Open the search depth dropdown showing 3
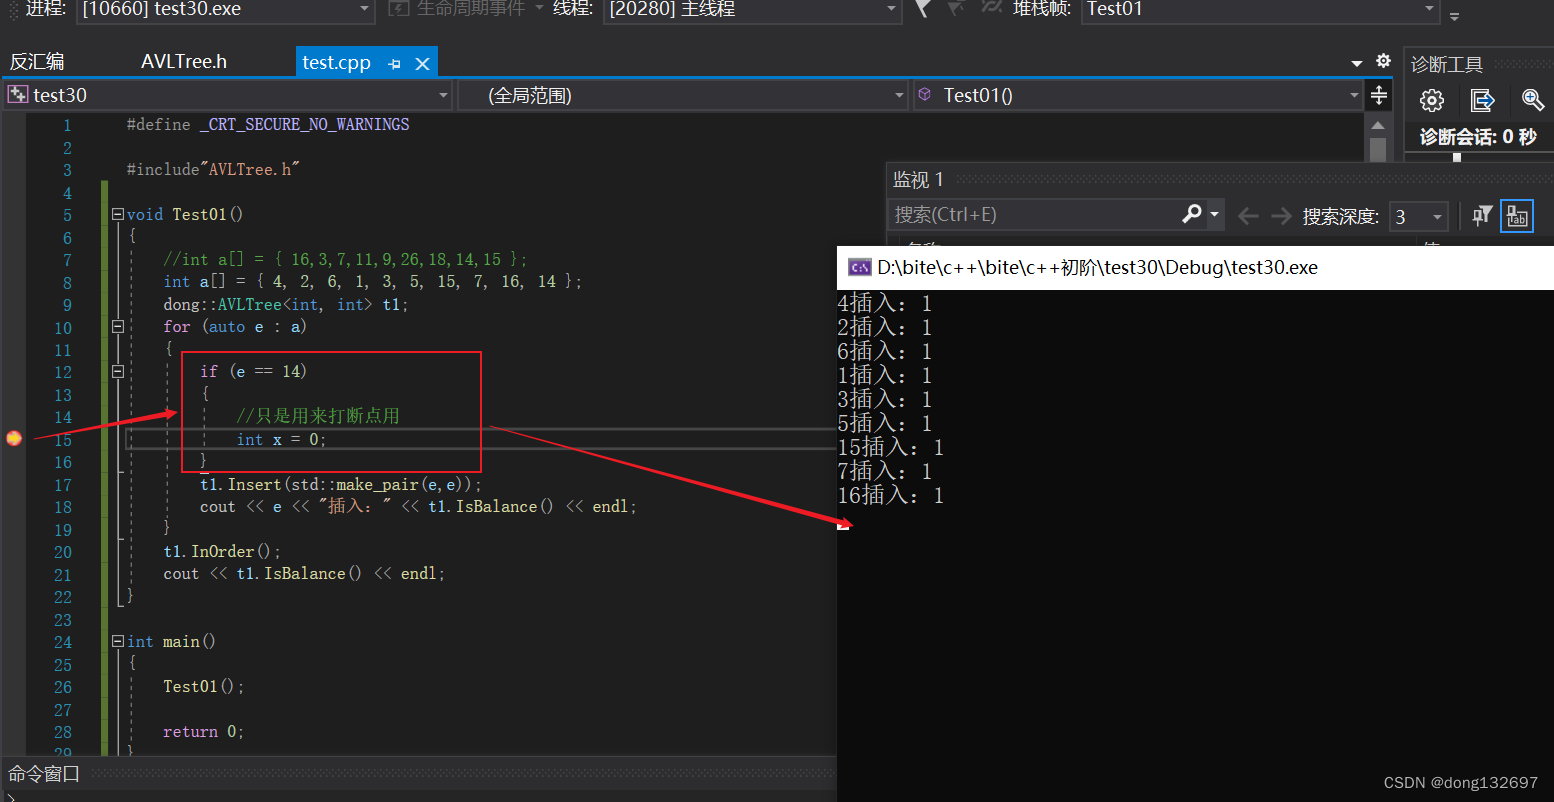 point(1420,216)
